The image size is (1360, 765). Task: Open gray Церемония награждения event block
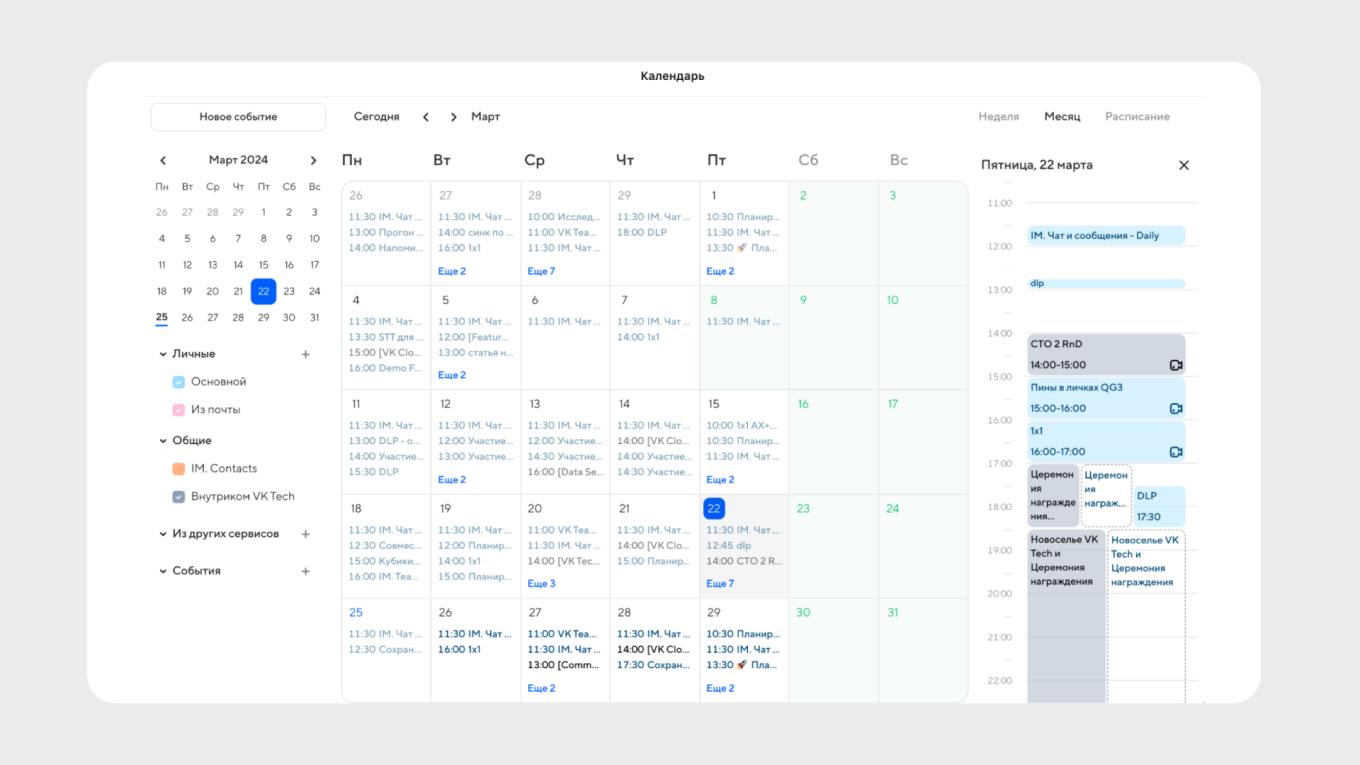[1053, 496]
